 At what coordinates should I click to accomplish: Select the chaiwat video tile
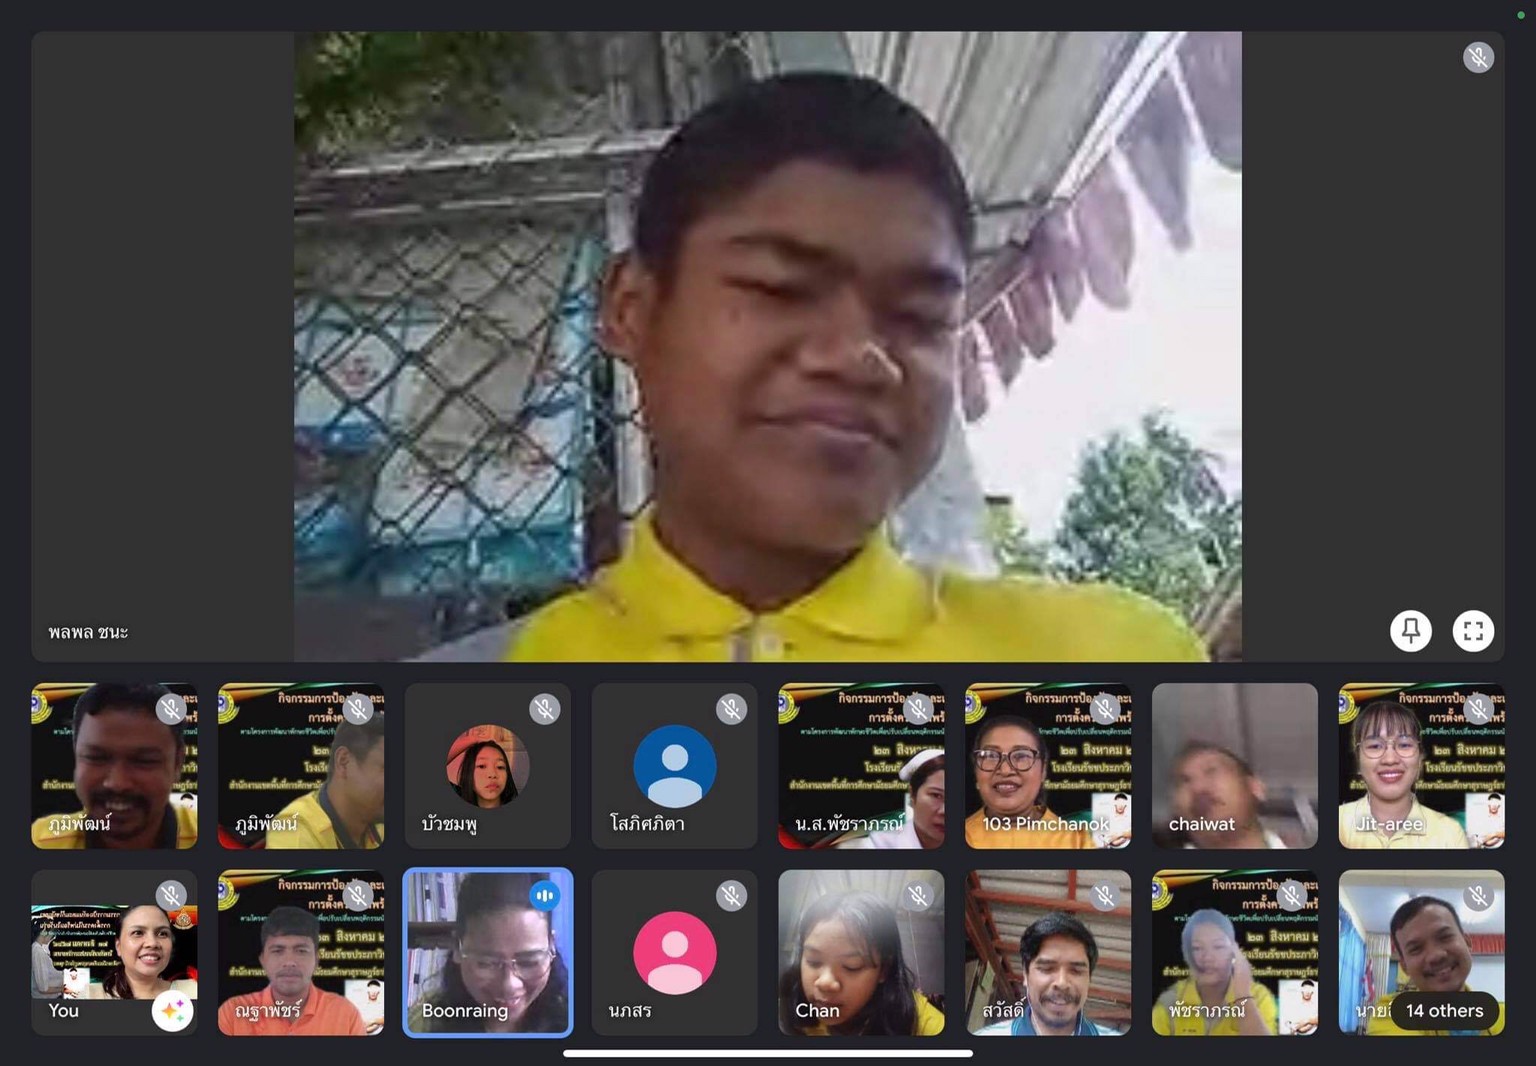[1234, 766]
